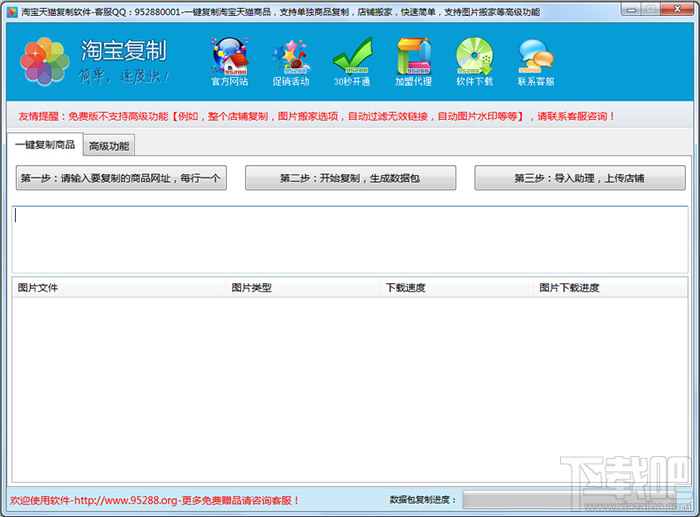Viewport: 700px width, 517px height.
Task: Select the 30秒开通 green checkmark icon
Action: [352, 61]
